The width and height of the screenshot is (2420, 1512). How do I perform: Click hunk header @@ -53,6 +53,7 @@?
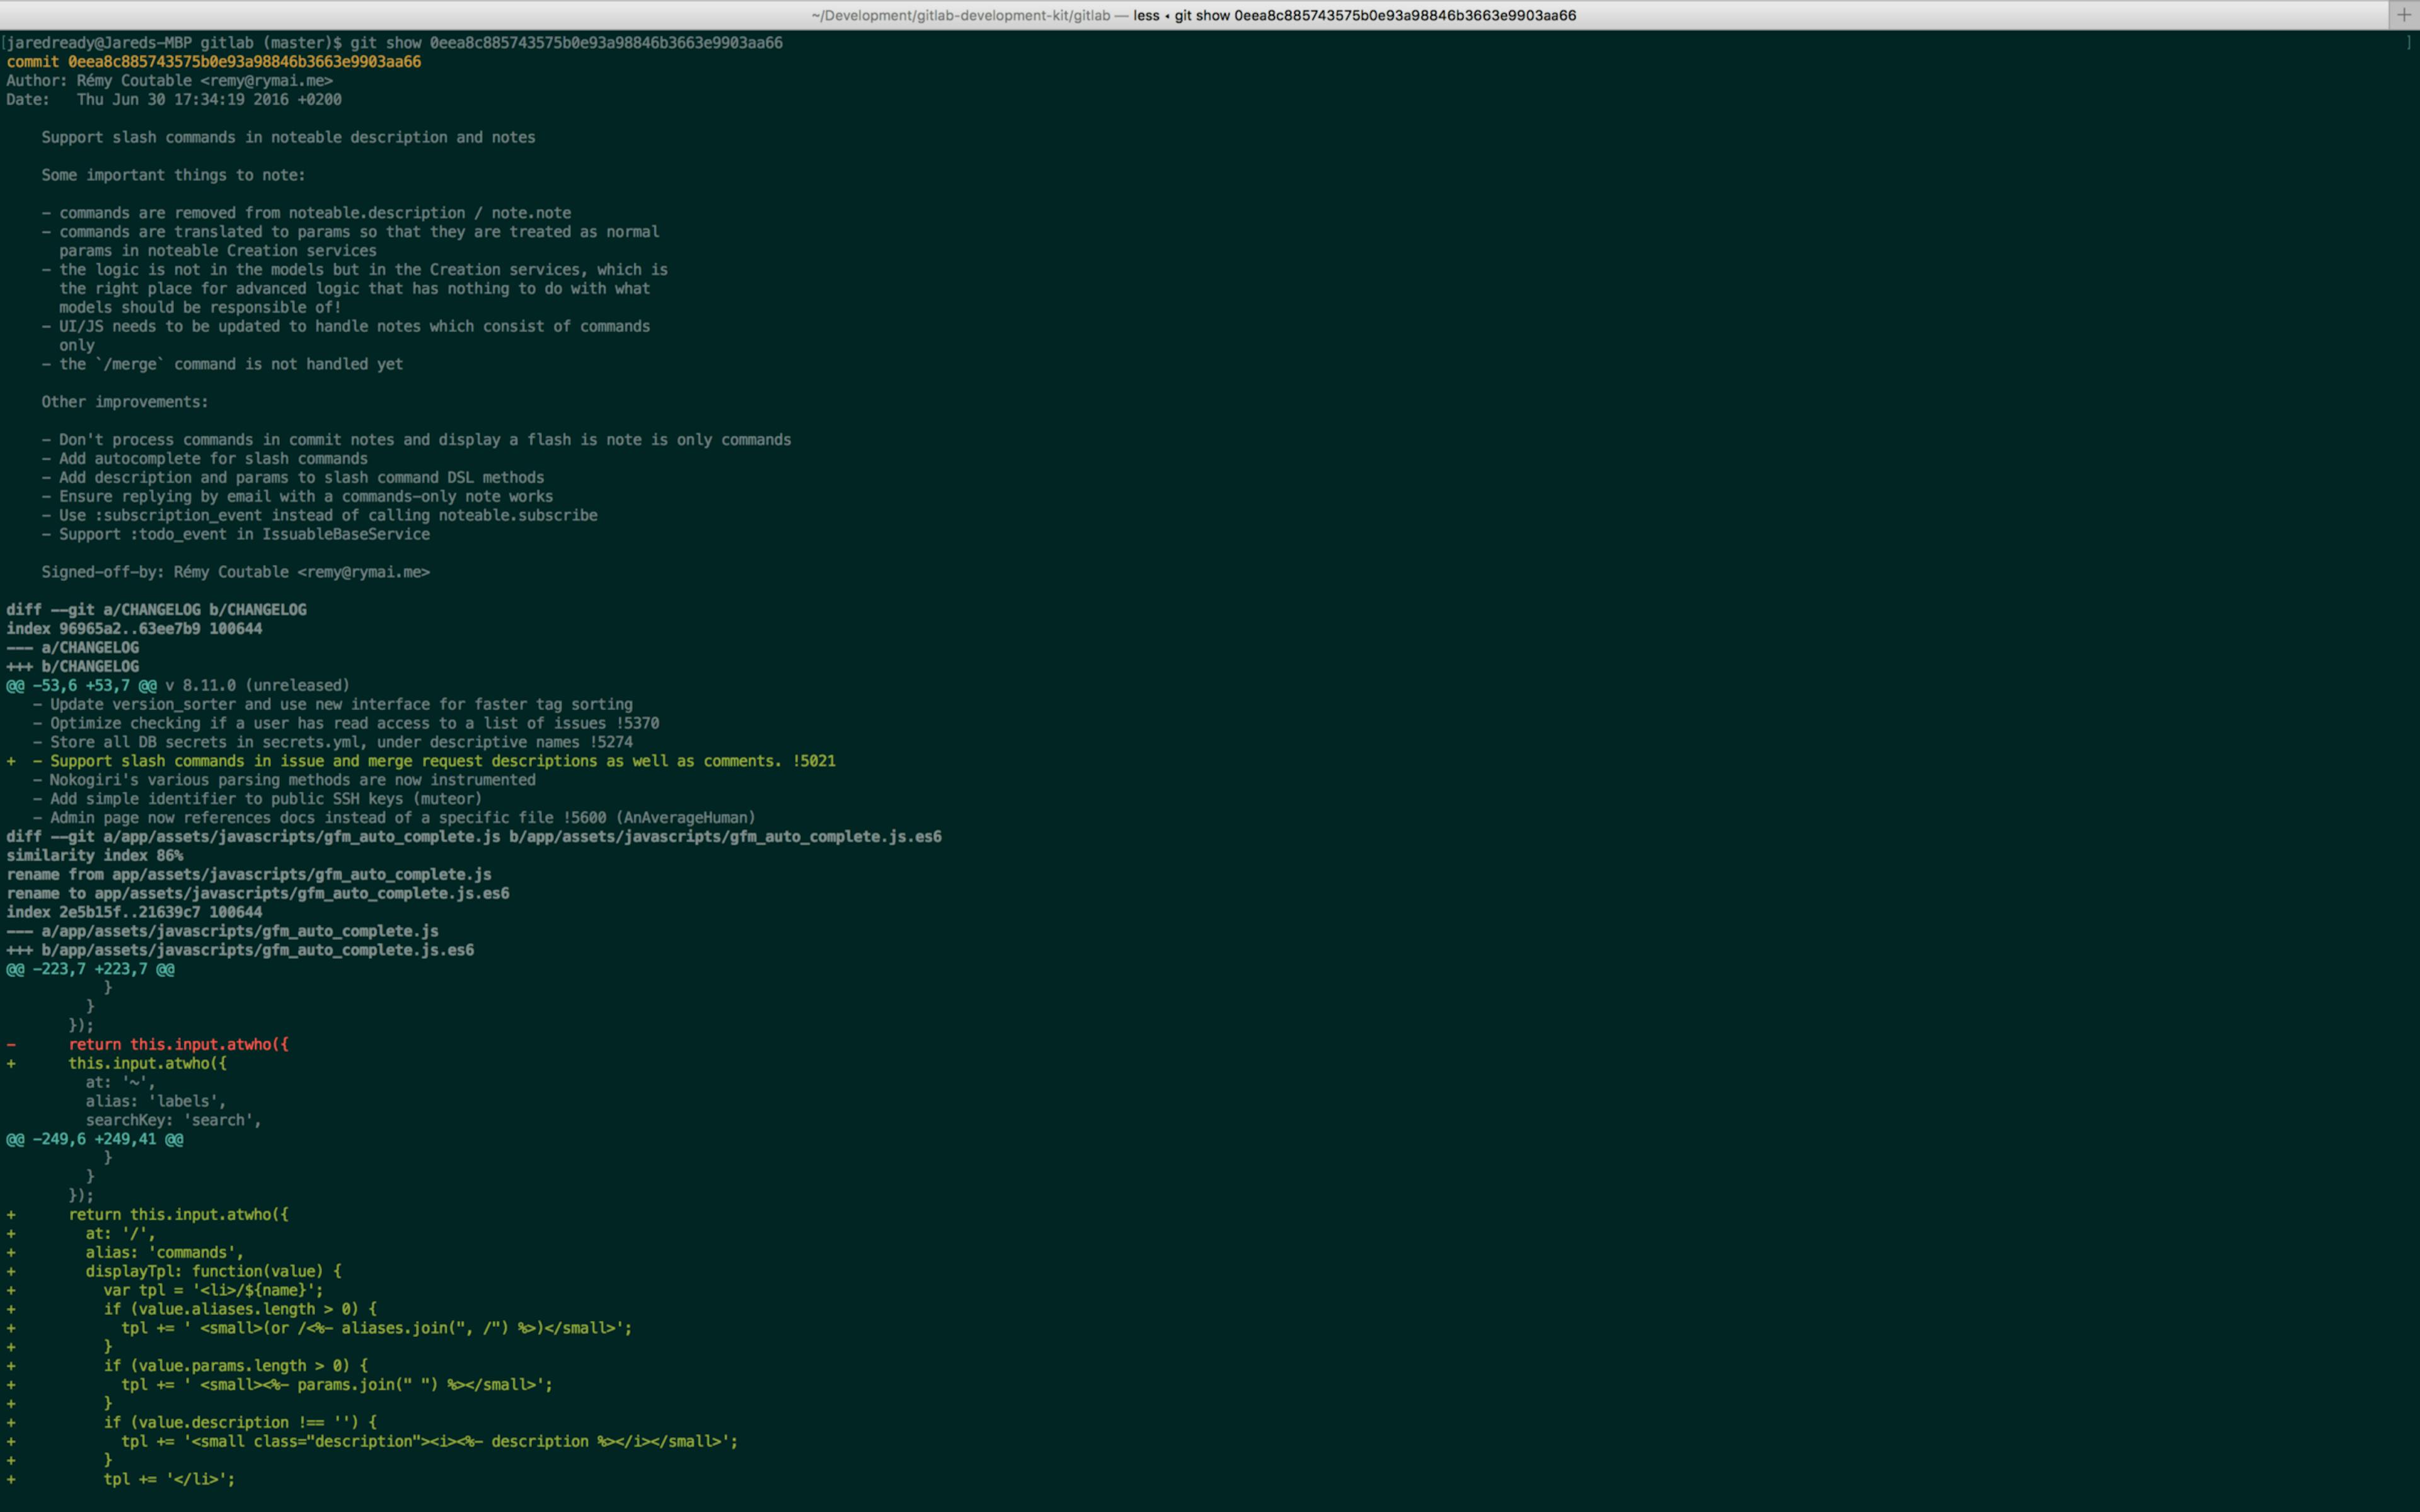81,686
